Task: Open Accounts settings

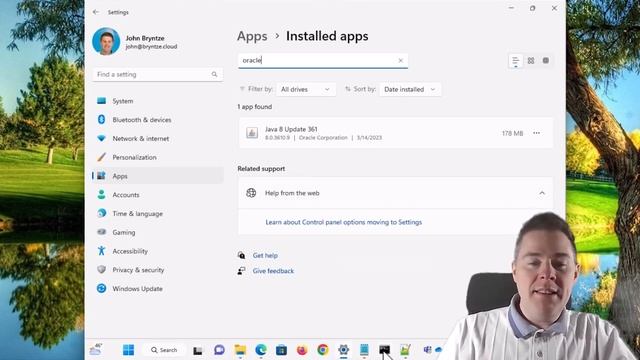Action: tap(158, 195)
